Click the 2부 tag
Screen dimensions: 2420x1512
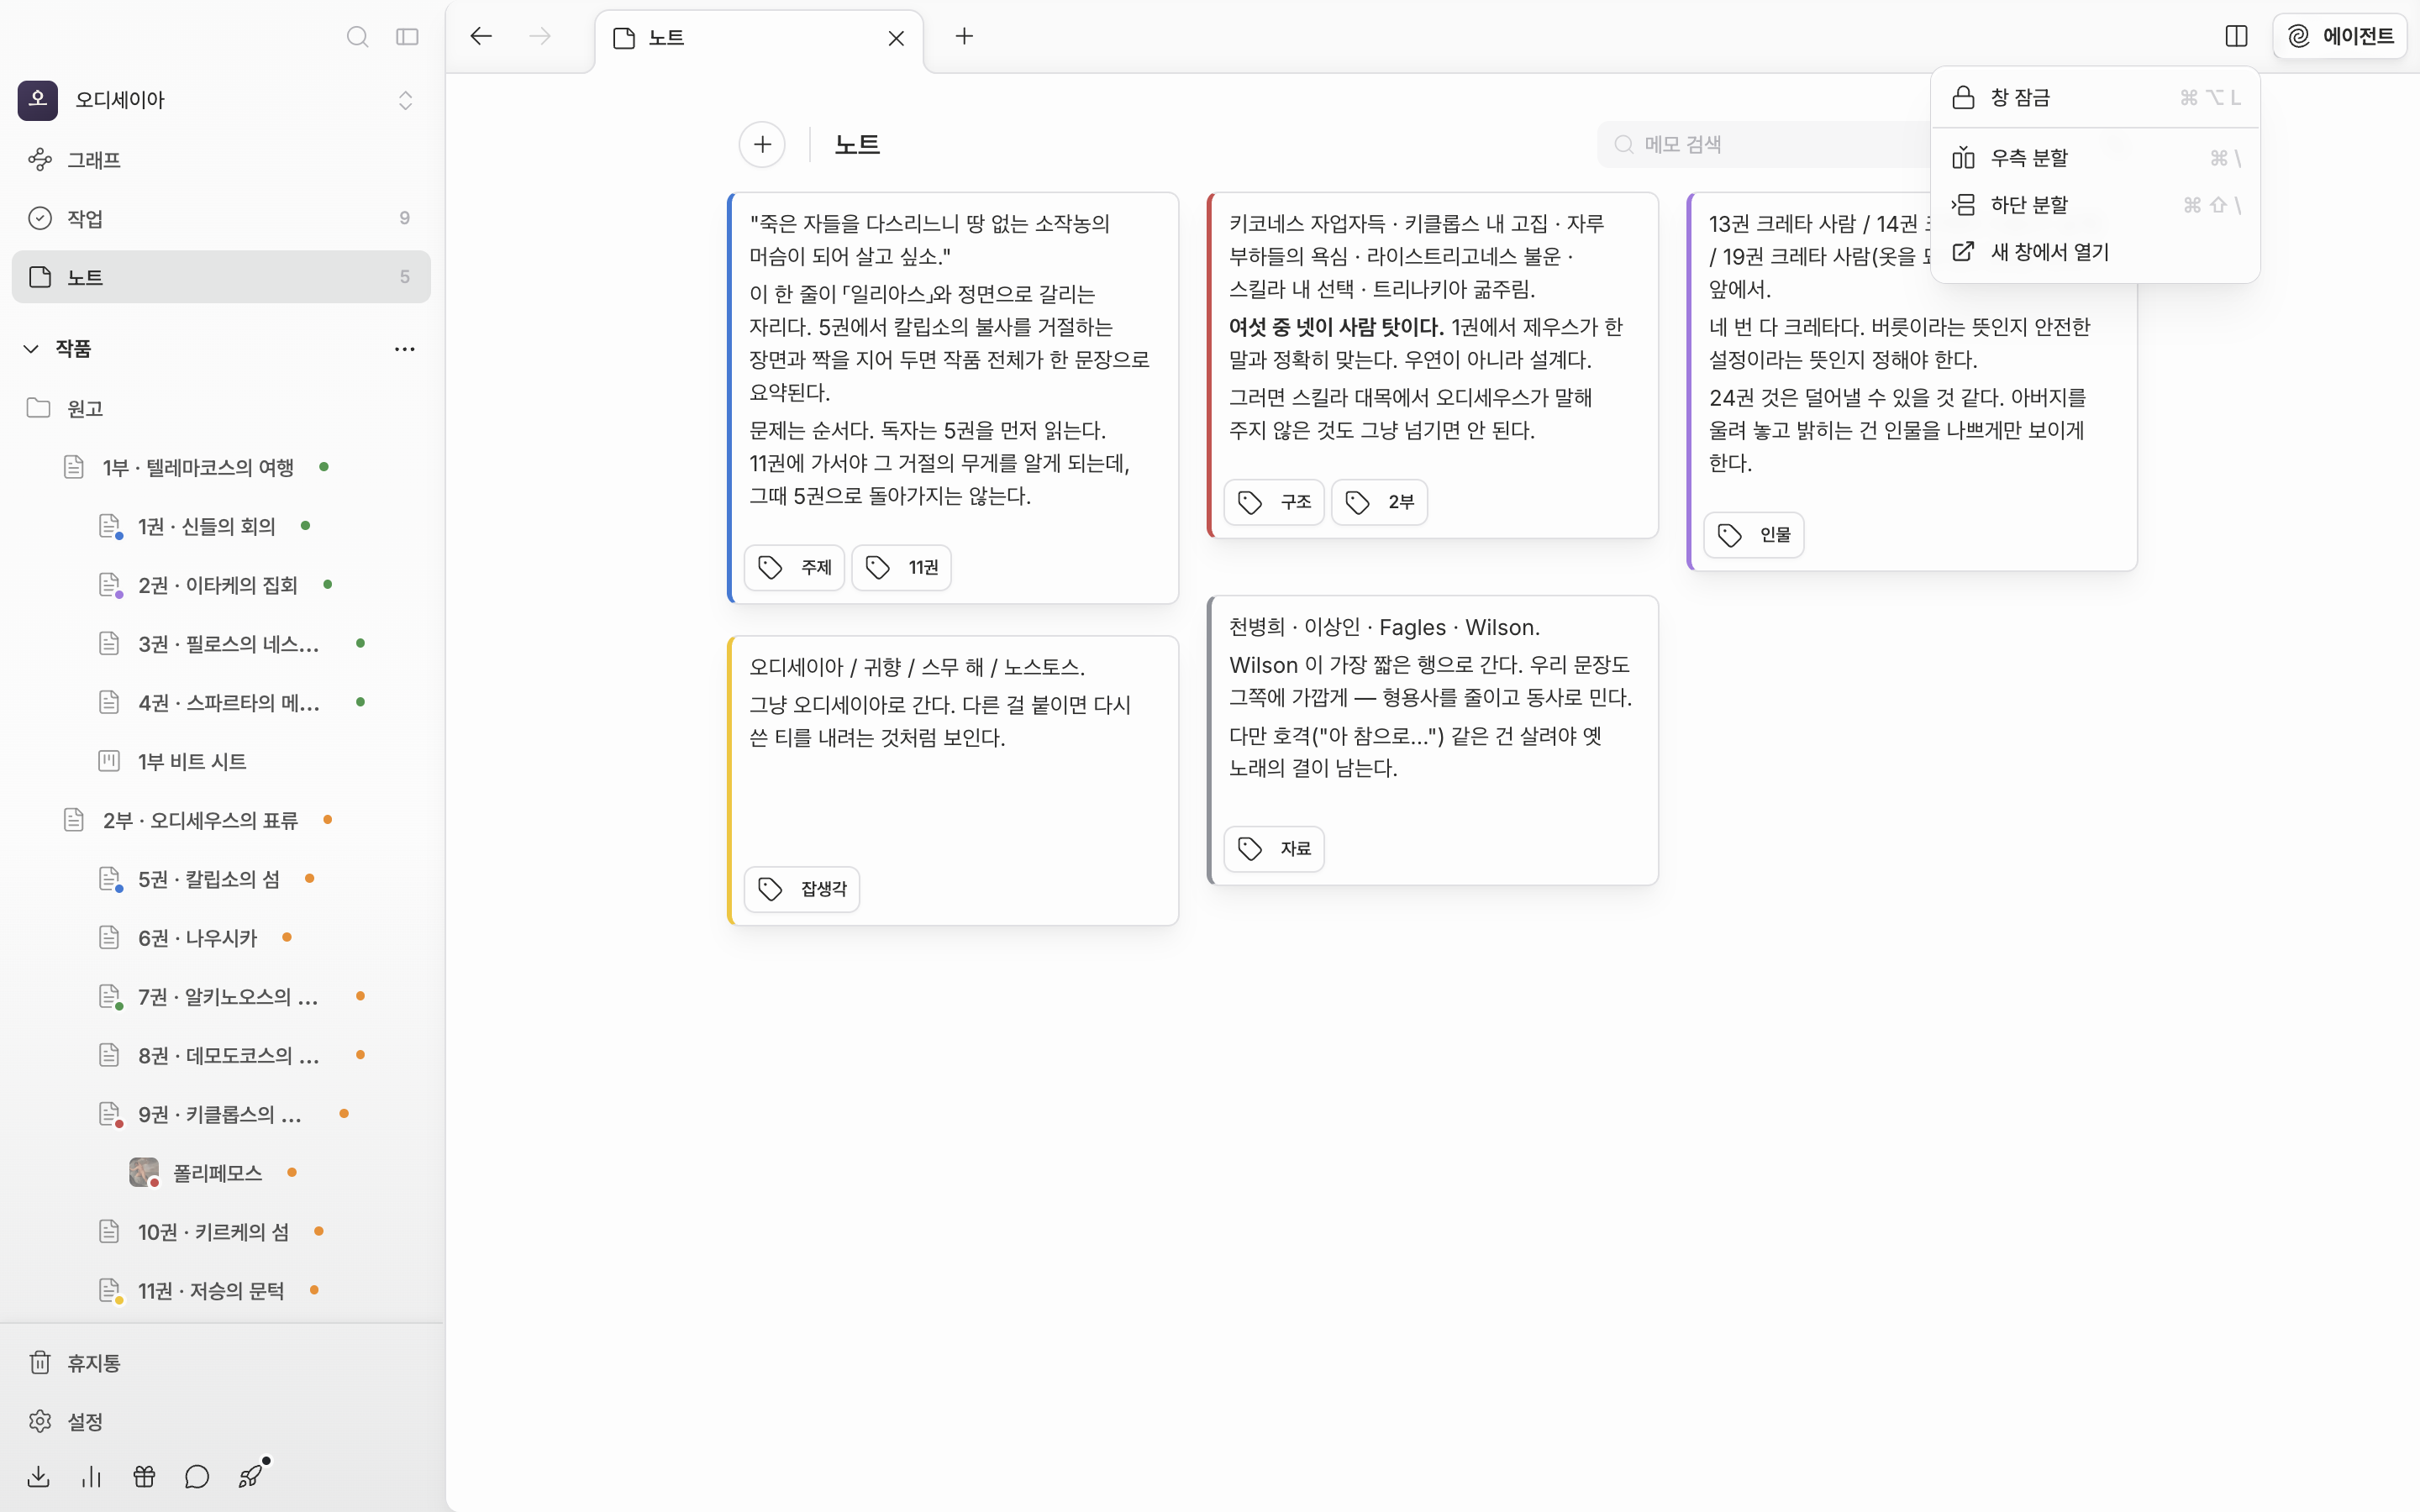1379,502
